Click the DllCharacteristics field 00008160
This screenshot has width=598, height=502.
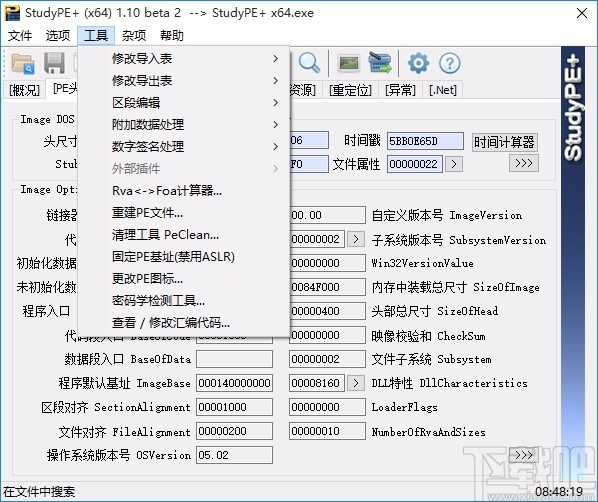coord(317,383)
